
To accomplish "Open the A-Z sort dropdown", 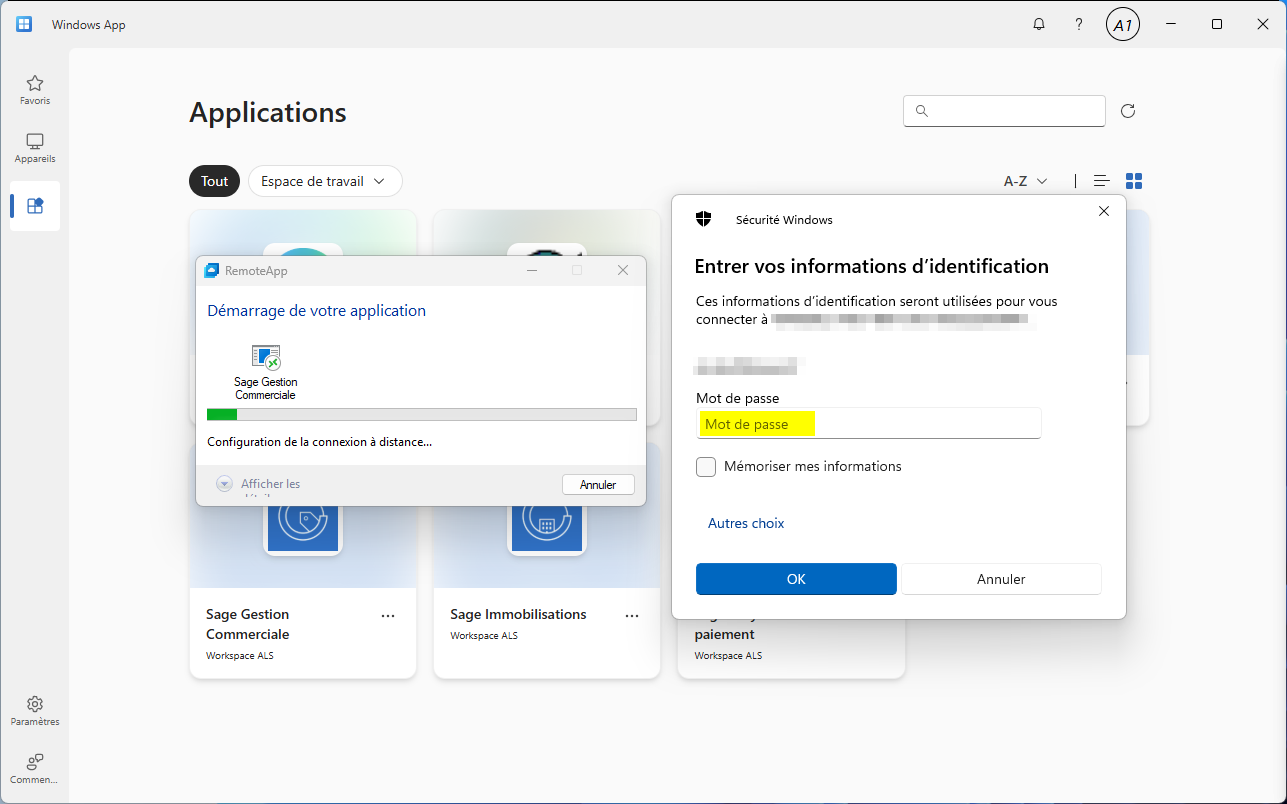I will 1026,181.
